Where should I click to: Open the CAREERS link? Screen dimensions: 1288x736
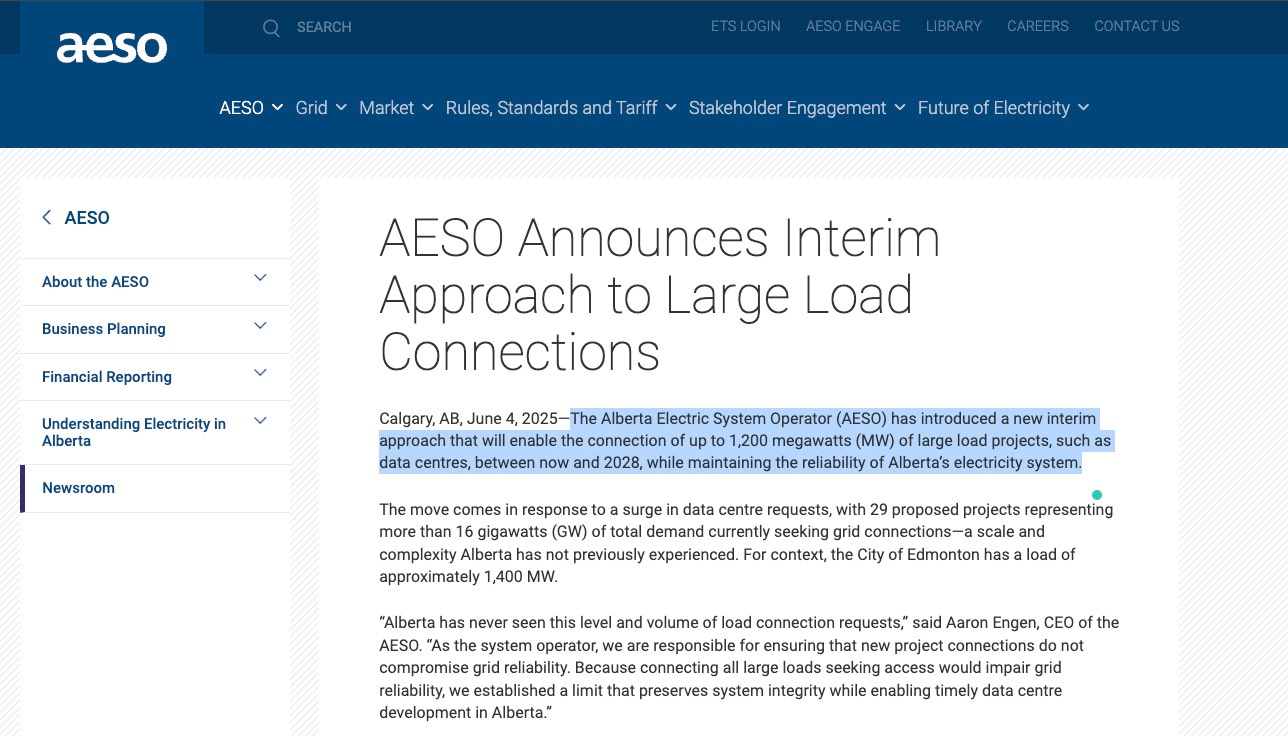point(1038,26)
